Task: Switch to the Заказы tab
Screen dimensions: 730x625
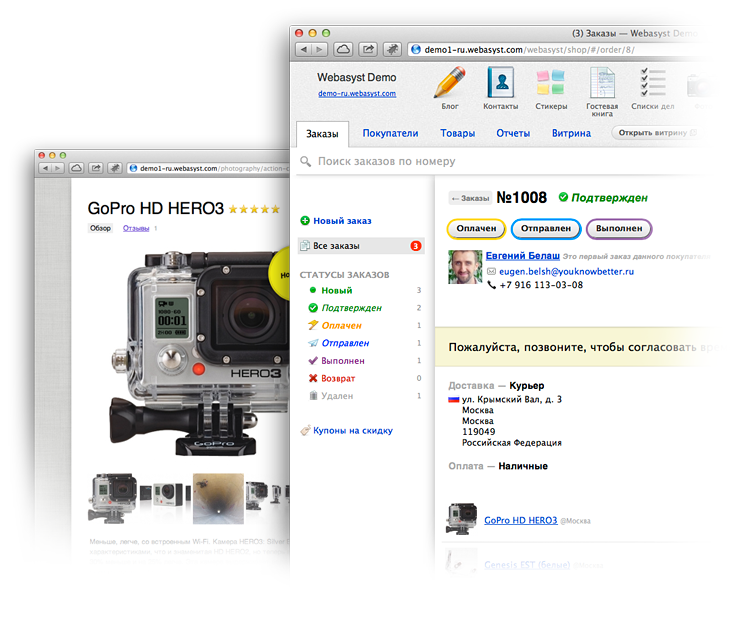Action: coord(322,134)
